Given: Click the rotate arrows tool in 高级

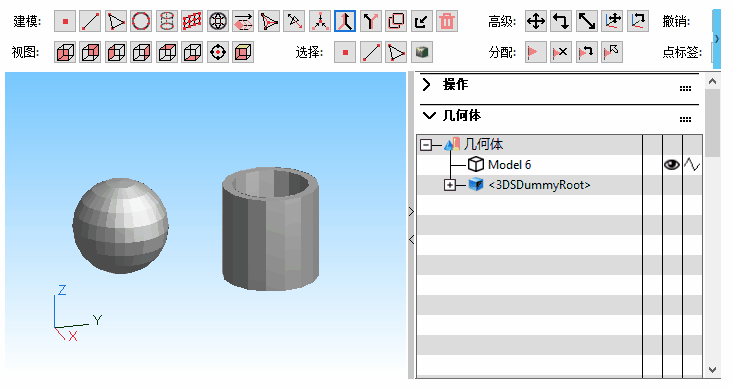Looking at the screenshot, I should pyautogui.click(x=561, y=21).
